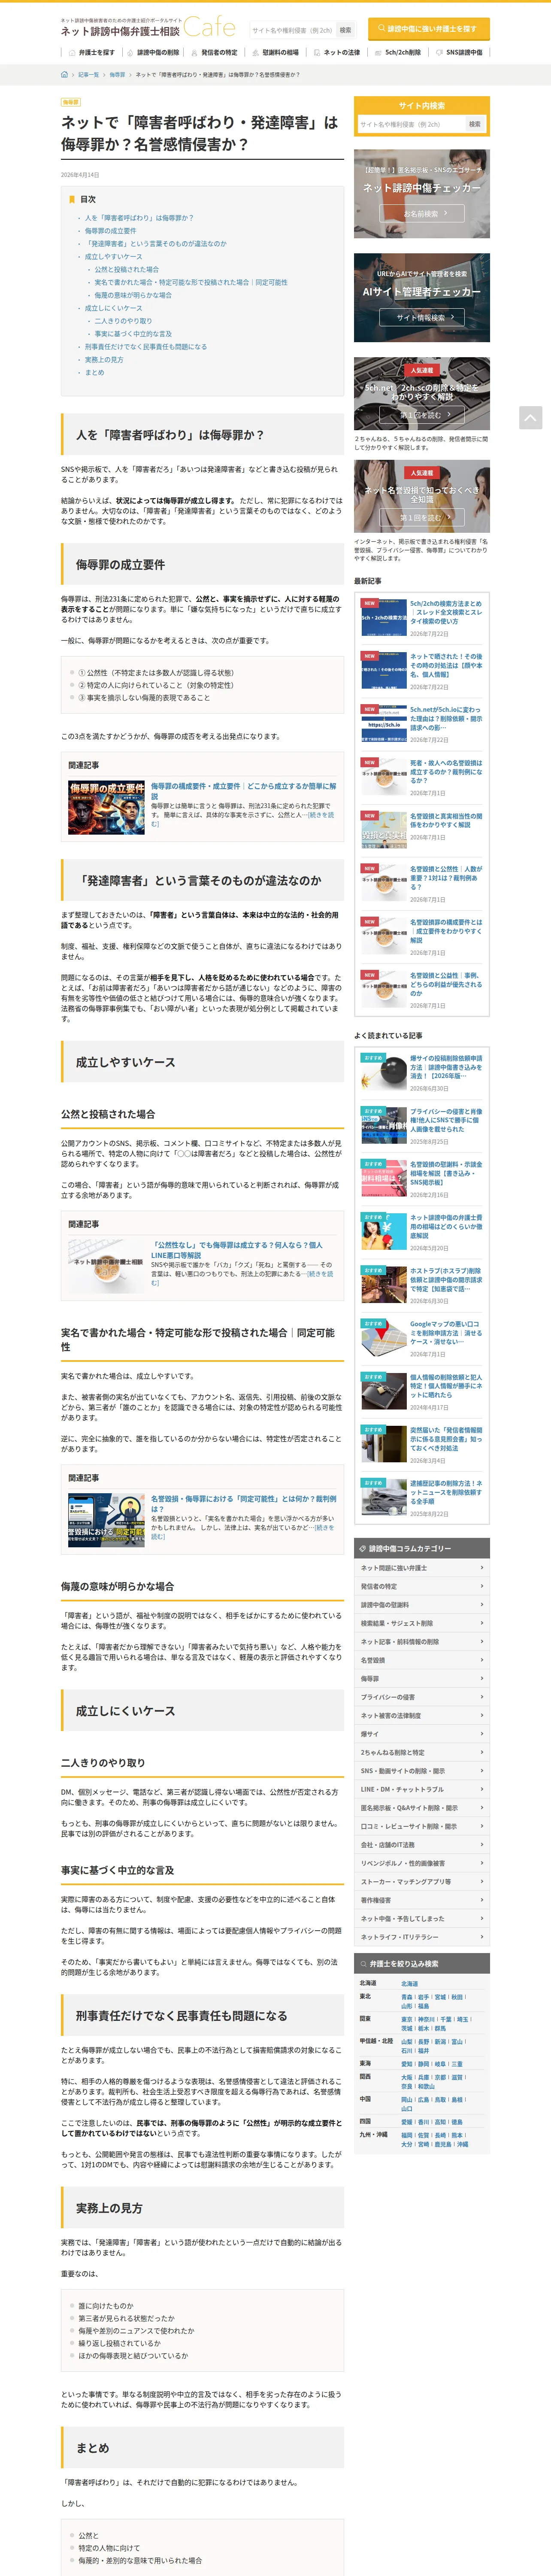
Task: Open the 検索結果・サジェスト削除 category
Action: (422, 1623)
